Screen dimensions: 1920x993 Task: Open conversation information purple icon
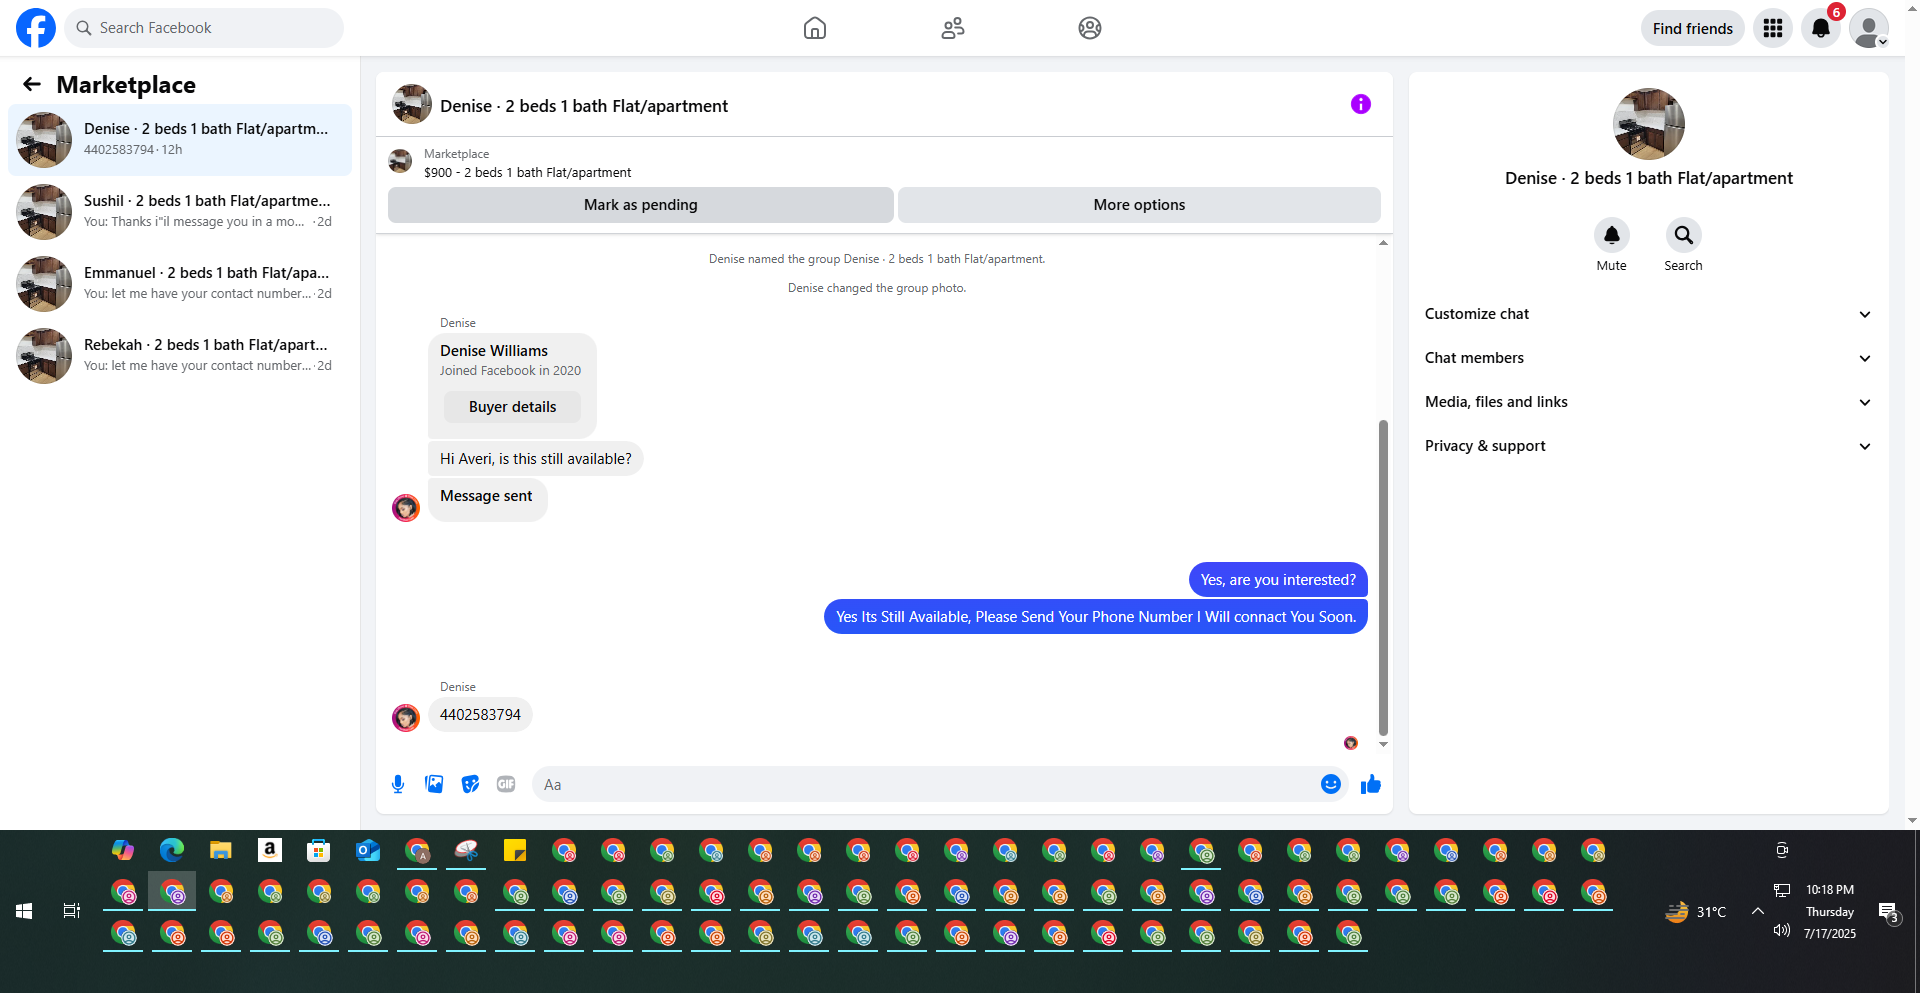pyautogui.click(x=1361, y=104)
